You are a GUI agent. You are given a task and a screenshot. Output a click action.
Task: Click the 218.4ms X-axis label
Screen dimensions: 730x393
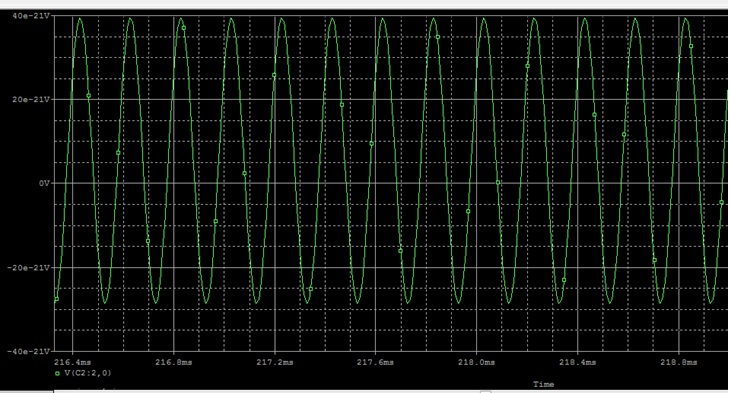(577, 362)
